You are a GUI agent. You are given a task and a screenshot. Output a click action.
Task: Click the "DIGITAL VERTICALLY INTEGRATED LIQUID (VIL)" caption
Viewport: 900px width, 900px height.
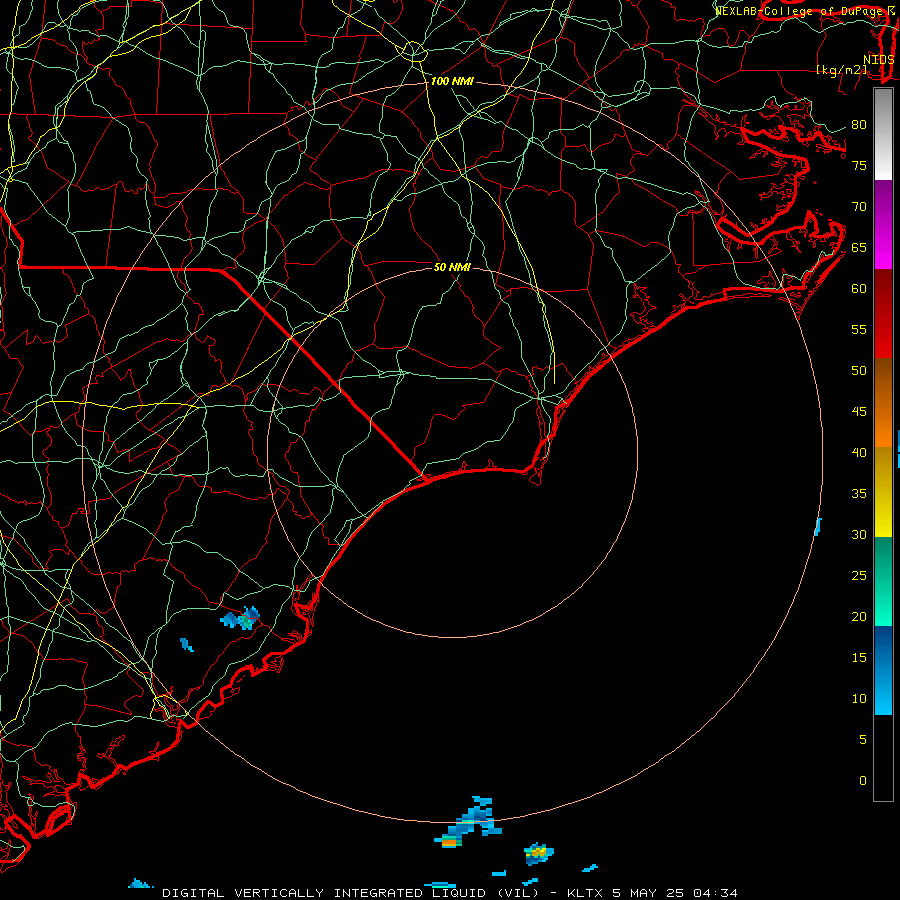coord(351,893)
